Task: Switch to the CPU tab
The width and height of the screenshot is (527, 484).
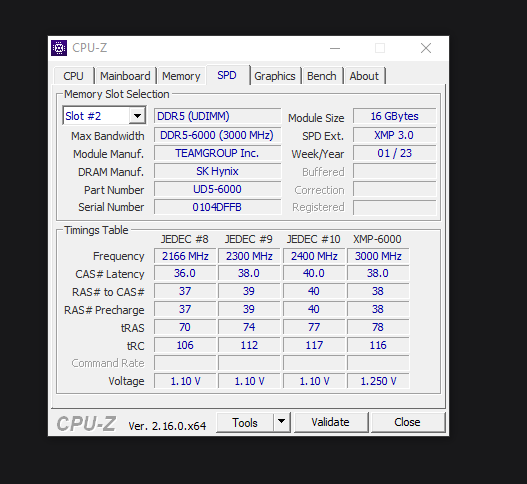Action: tap(74, 76)
